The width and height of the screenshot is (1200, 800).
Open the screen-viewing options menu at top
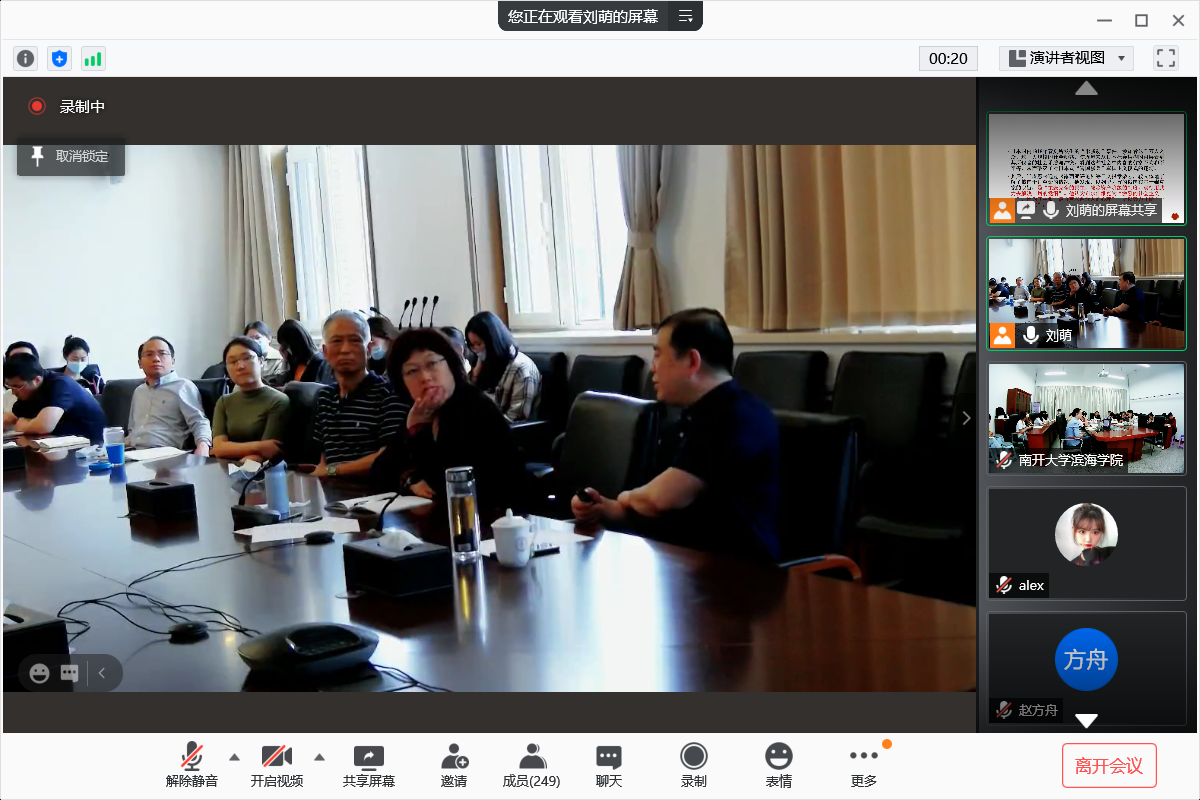(x=686, y=16)
